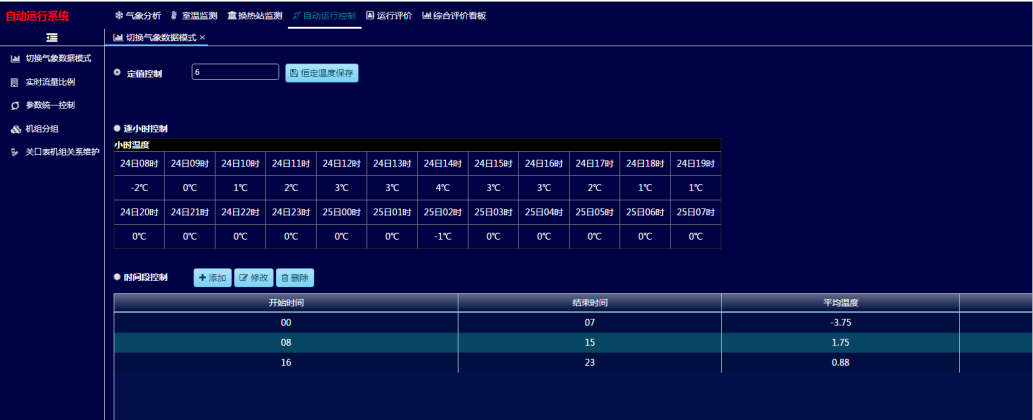The width and height of the screenshot is (1033, 420).
Task: Open the 综合评价看板 top menu
Action: coord(453,16)
